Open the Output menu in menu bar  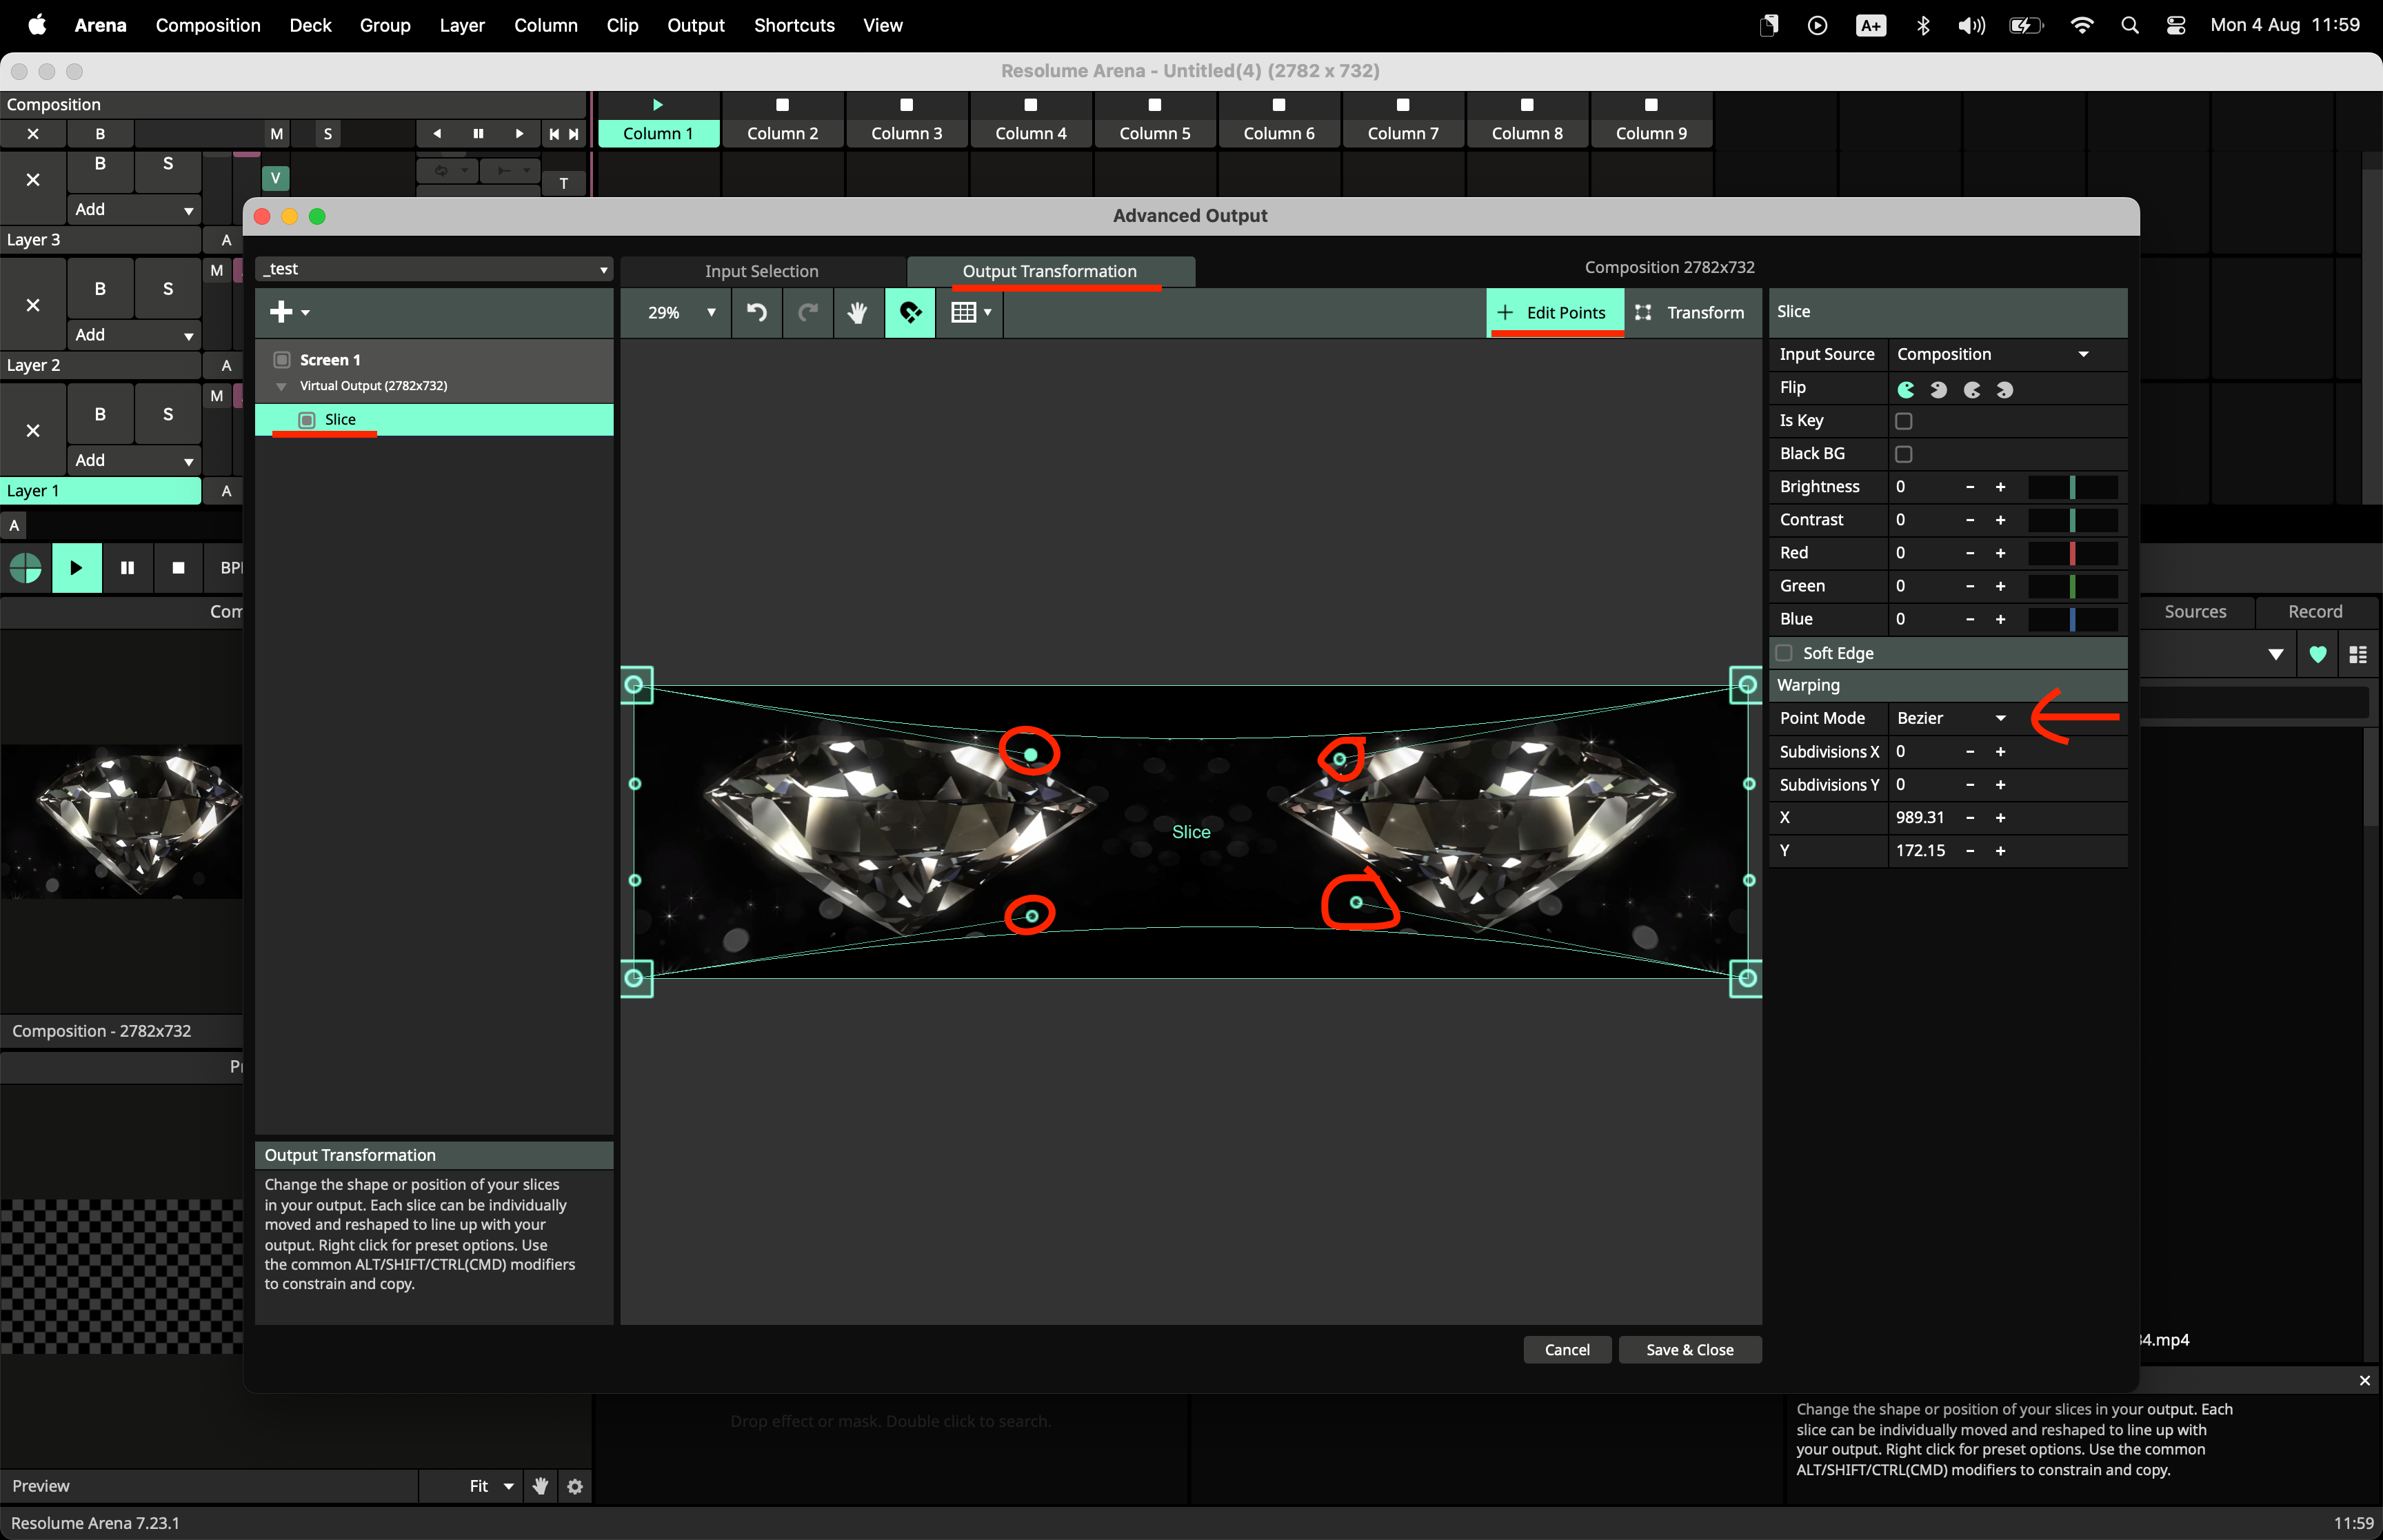[695, 25]
